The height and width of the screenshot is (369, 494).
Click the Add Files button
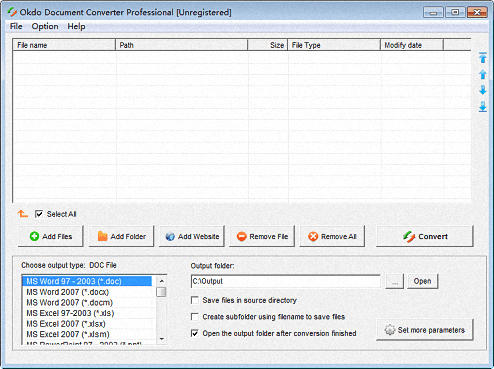click(51, 236)
